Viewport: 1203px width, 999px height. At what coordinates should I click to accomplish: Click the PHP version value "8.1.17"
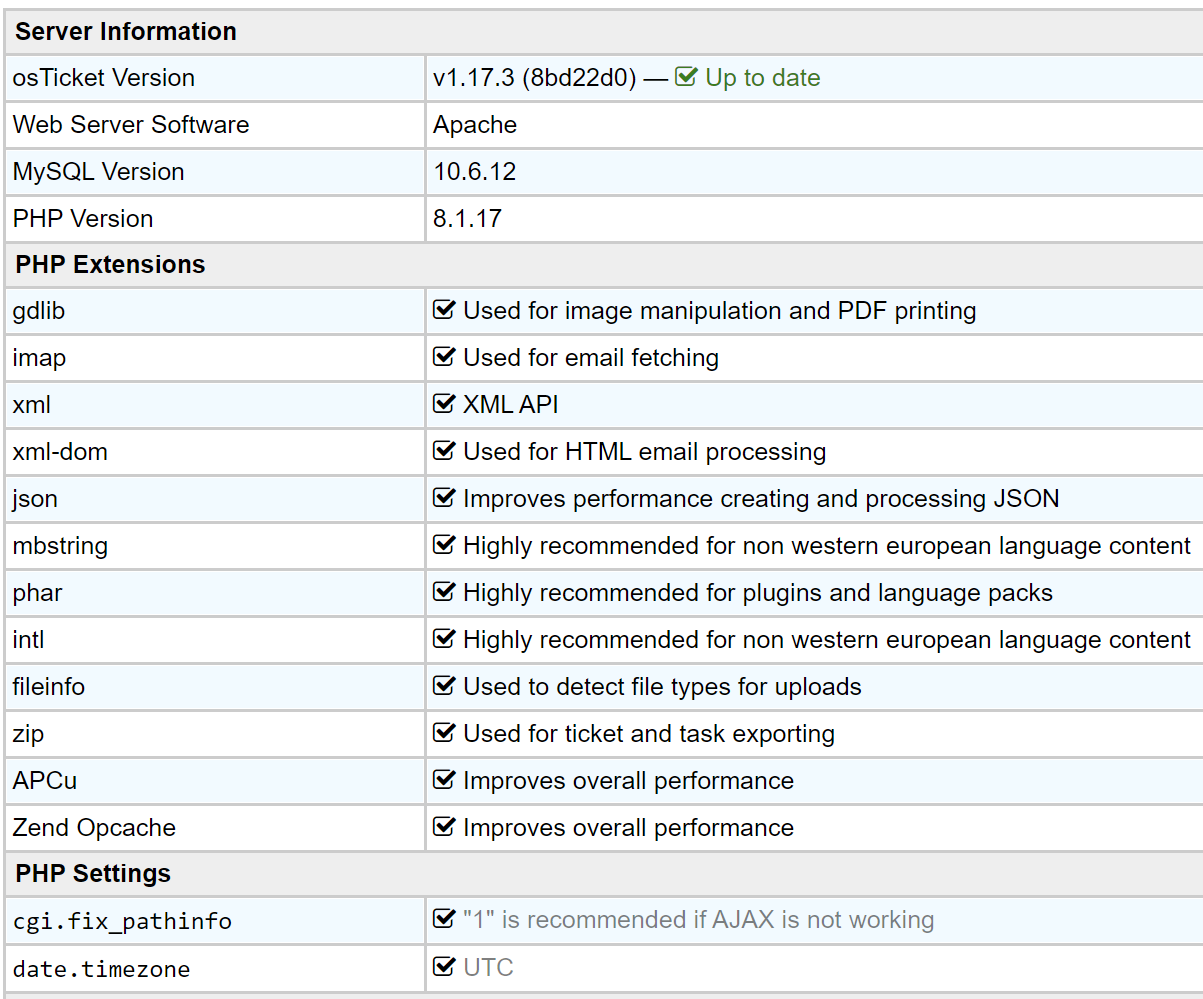click(468, 219)
